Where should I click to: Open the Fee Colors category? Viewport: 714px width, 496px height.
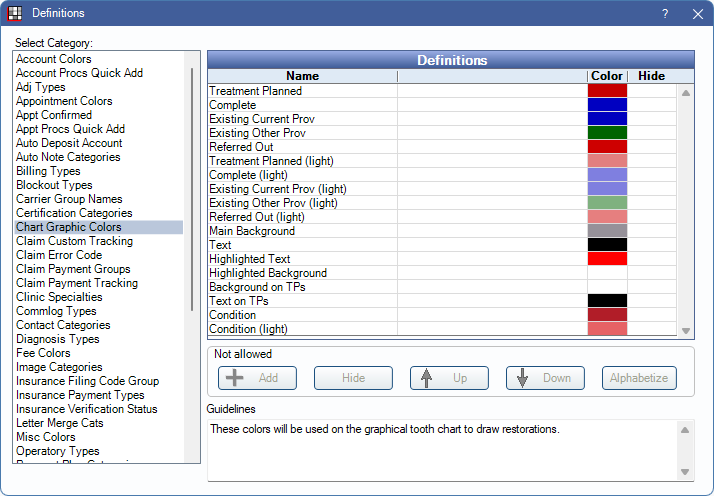(43, 353)
